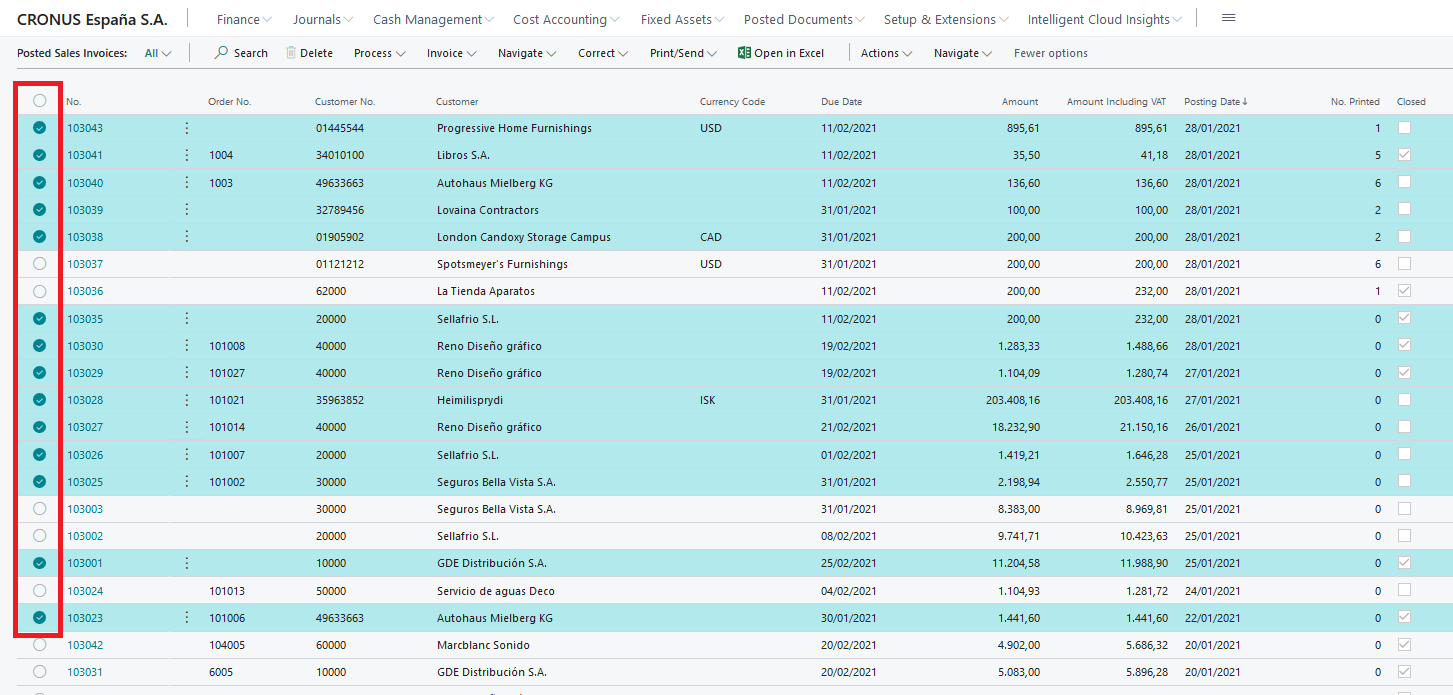
Task: Open the row menu dots for invoice 103039
Action: pos(187,210)
